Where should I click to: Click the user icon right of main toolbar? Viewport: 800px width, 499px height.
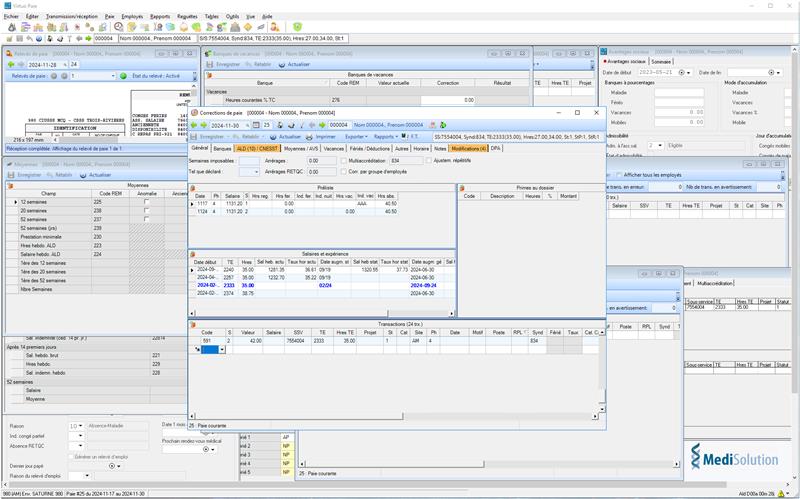tap(274, 27)
